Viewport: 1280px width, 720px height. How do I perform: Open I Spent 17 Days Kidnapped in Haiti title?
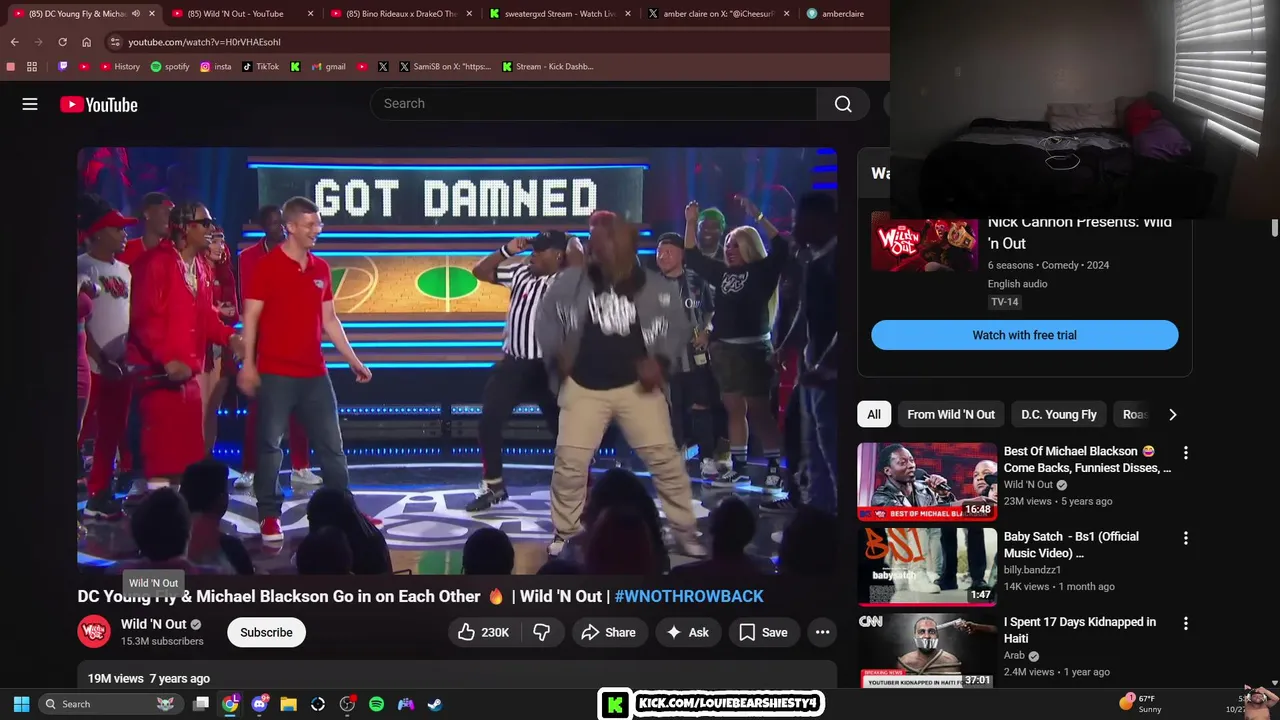coord(1080,630)
